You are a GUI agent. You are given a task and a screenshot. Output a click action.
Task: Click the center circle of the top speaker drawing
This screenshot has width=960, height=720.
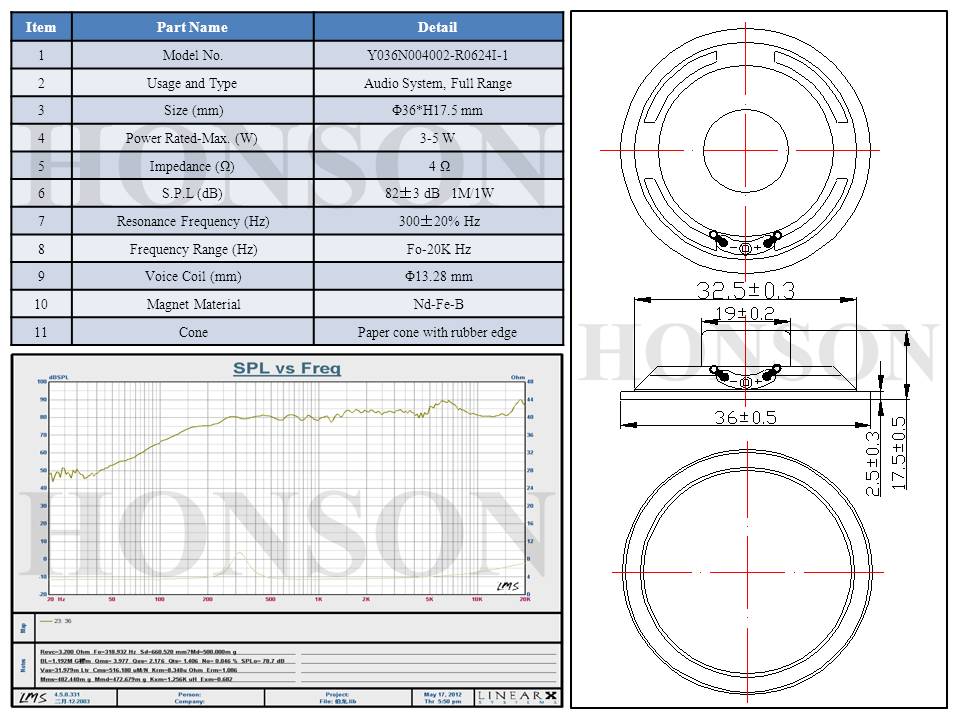[745, 150]
